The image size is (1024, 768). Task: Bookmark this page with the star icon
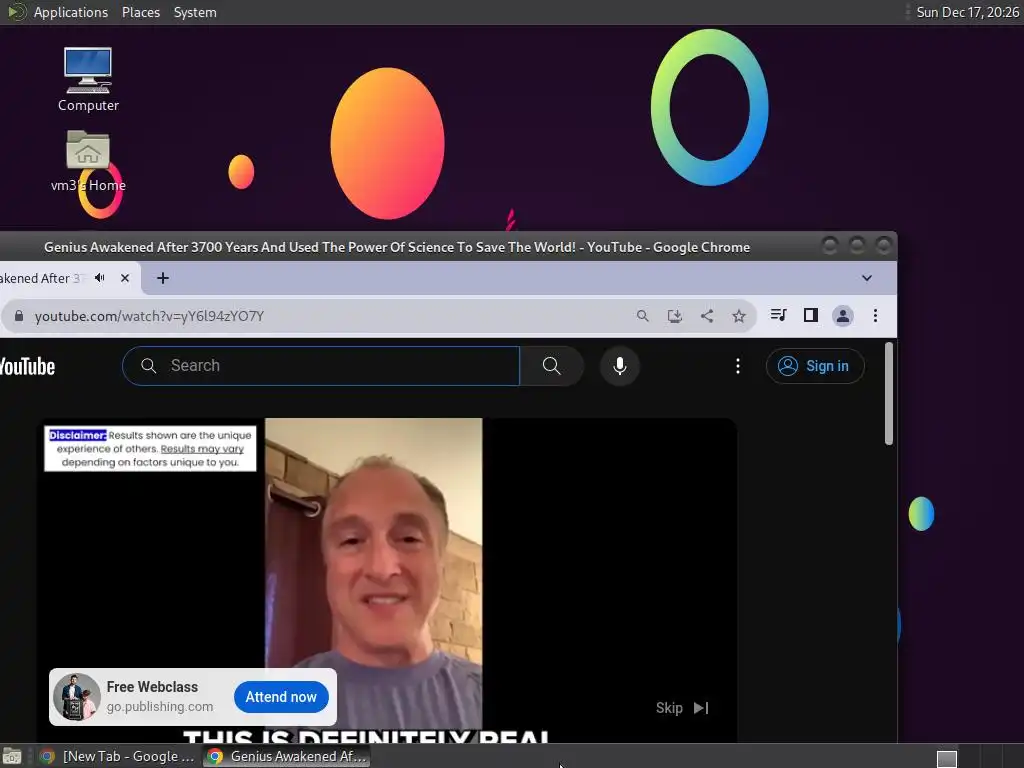(x=739, y=316)
